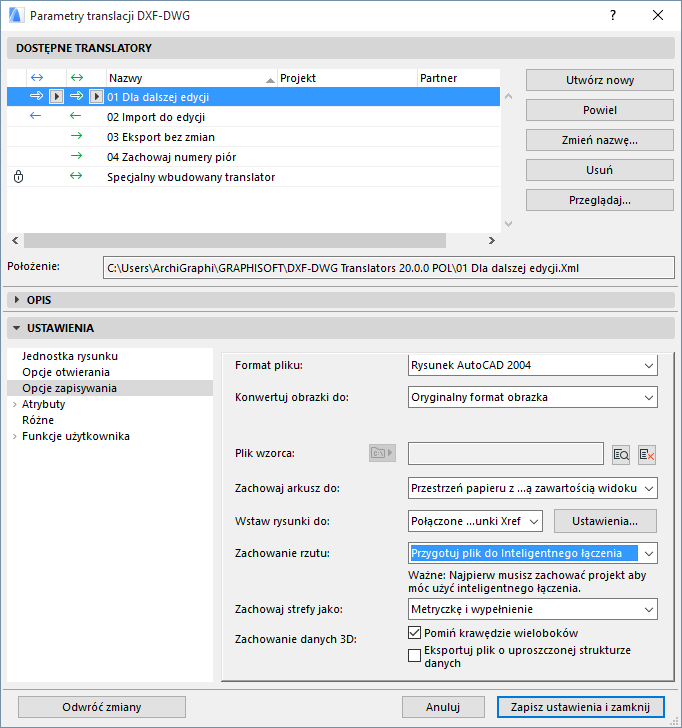Image resolution: width=682 pixels, height=728 pixels.
Task: Click Odwróć zmiany button
Action: pos(102,707)
